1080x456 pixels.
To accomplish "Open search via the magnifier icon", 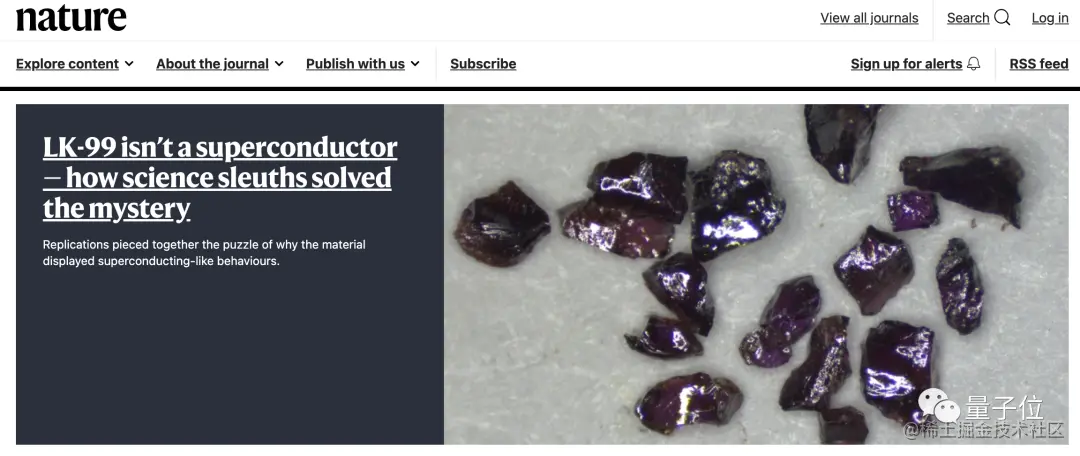I will (x=1003, y=18).
